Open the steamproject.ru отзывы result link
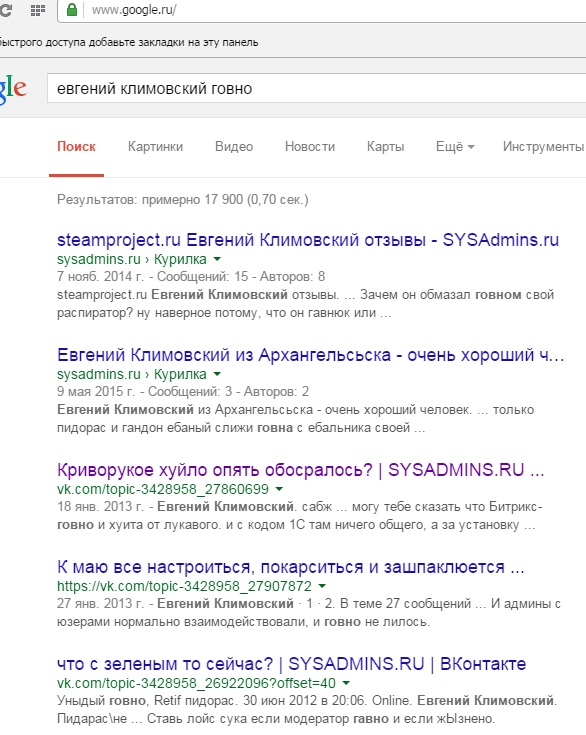 (x=308, y=240)
